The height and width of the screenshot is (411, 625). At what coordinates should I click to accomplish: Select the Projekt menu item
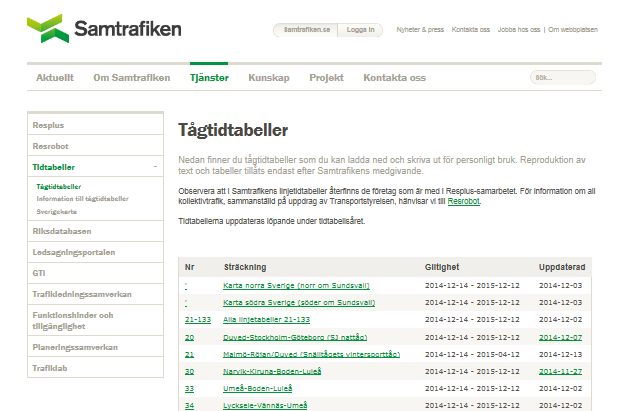click(x=326, y=78)
